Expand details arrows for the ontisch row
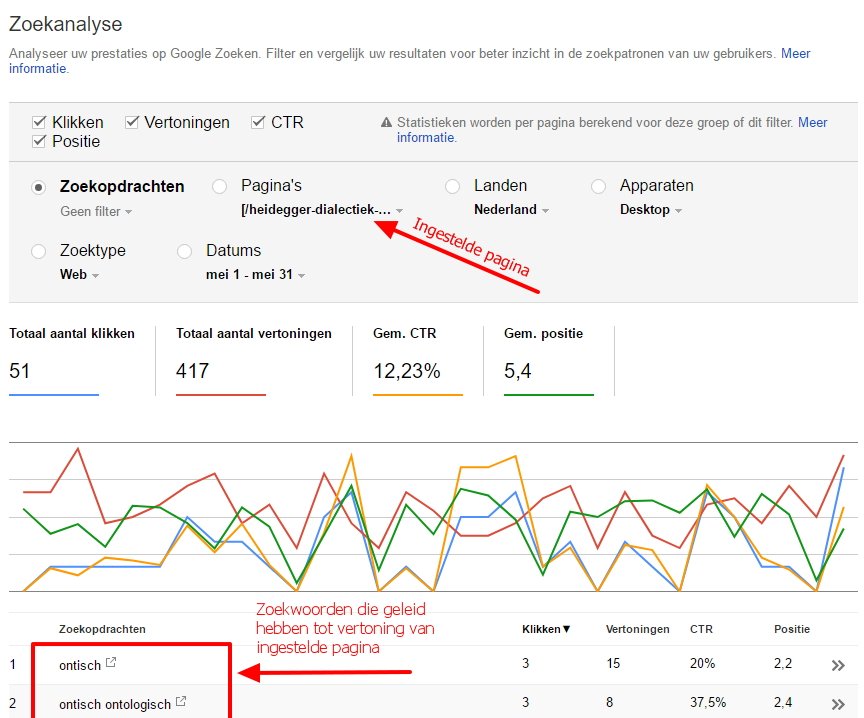 (838, 665)
